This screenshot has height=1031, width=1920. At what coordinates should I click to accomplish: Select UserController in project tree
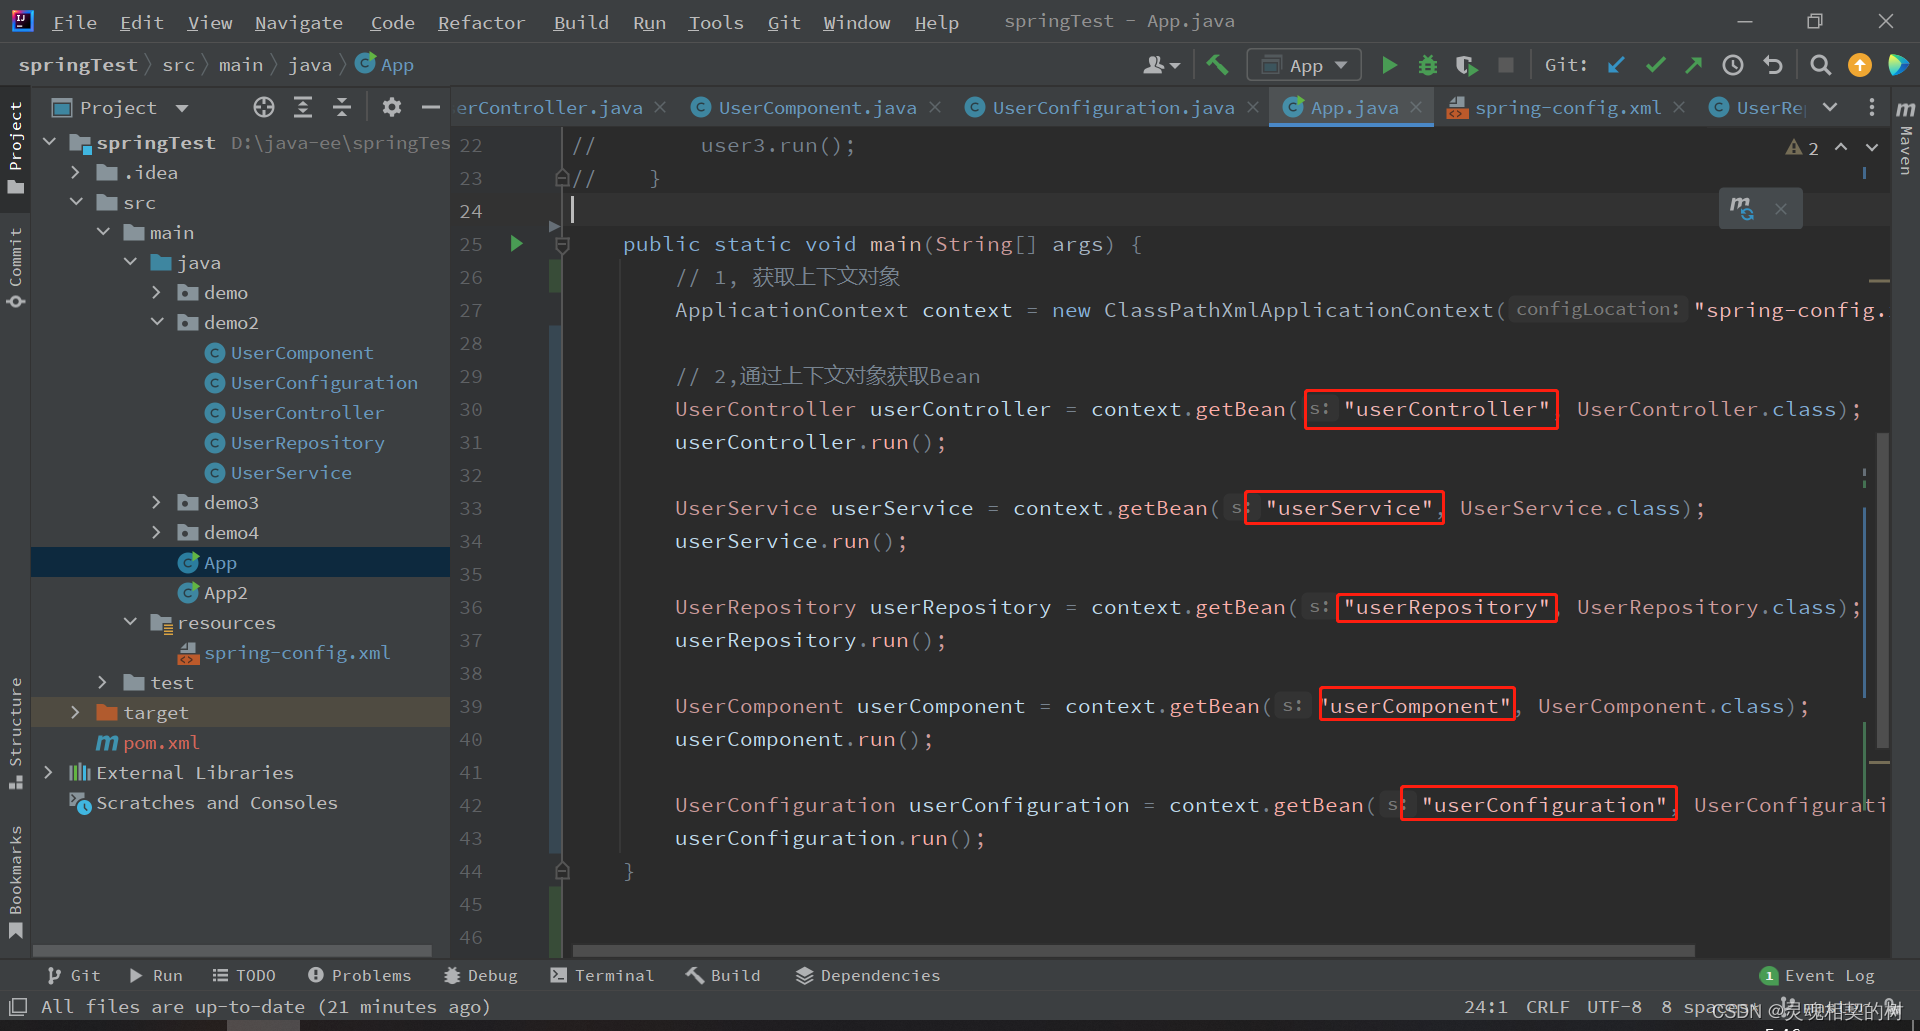point(307,412)
